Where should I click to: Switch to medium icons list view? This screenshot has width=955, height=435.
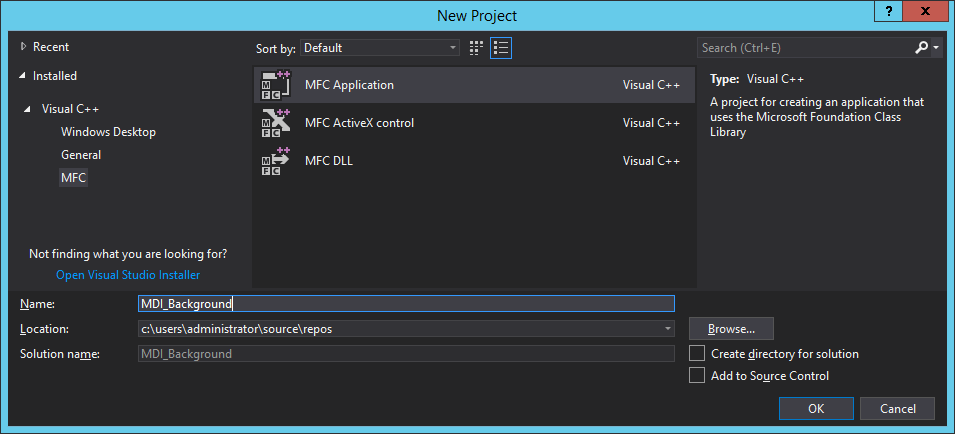click(x=501, y=48)
